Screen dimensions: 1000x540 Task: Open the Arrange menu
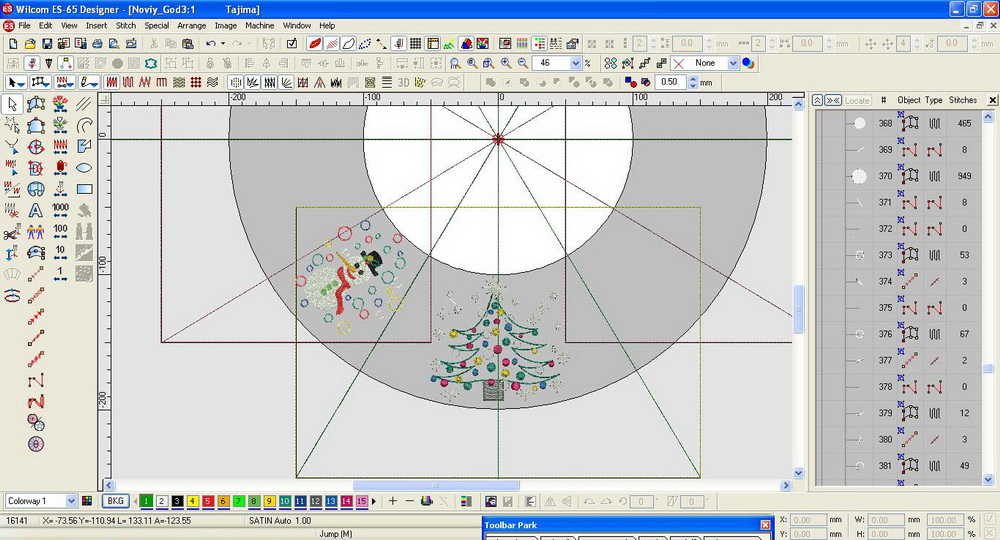(x=191, y=26)
